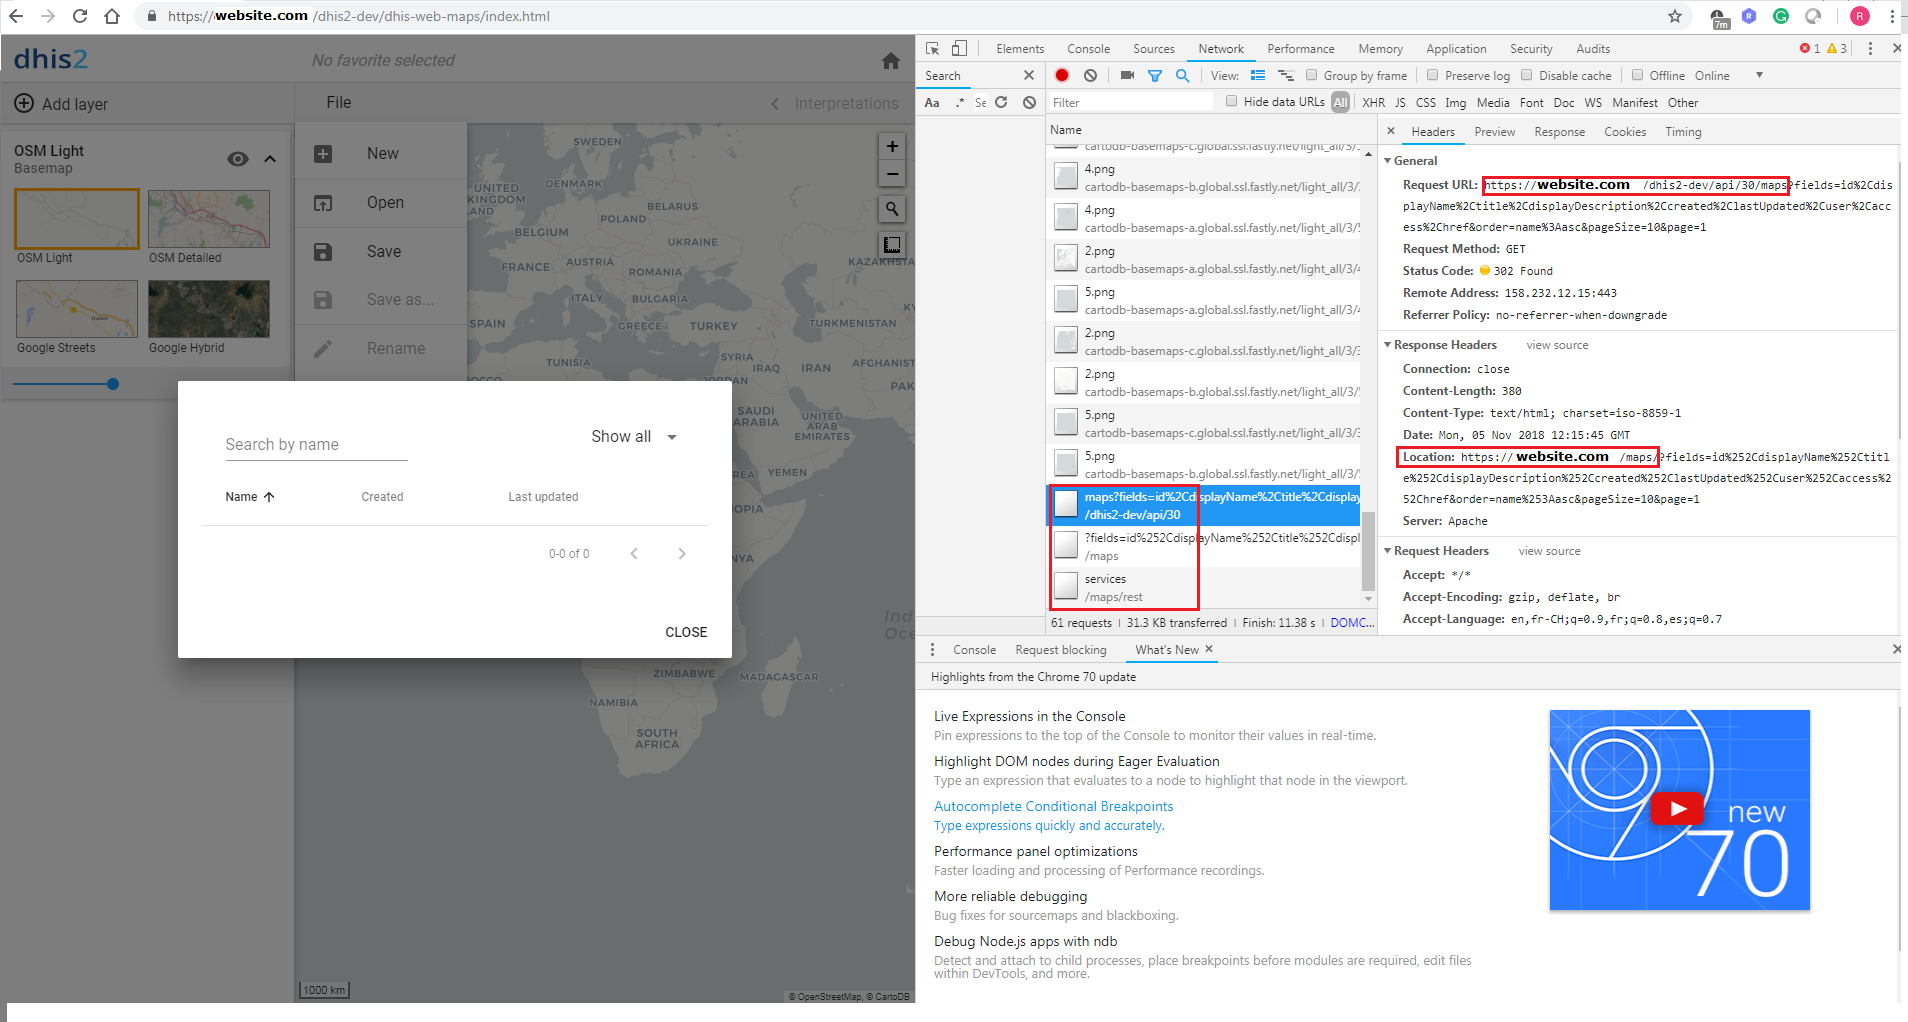Image resolution: width=1908 pixels, height=1022 pixels.
Task: Enable the Group by frame checkbox
Action: point(1311,74)
